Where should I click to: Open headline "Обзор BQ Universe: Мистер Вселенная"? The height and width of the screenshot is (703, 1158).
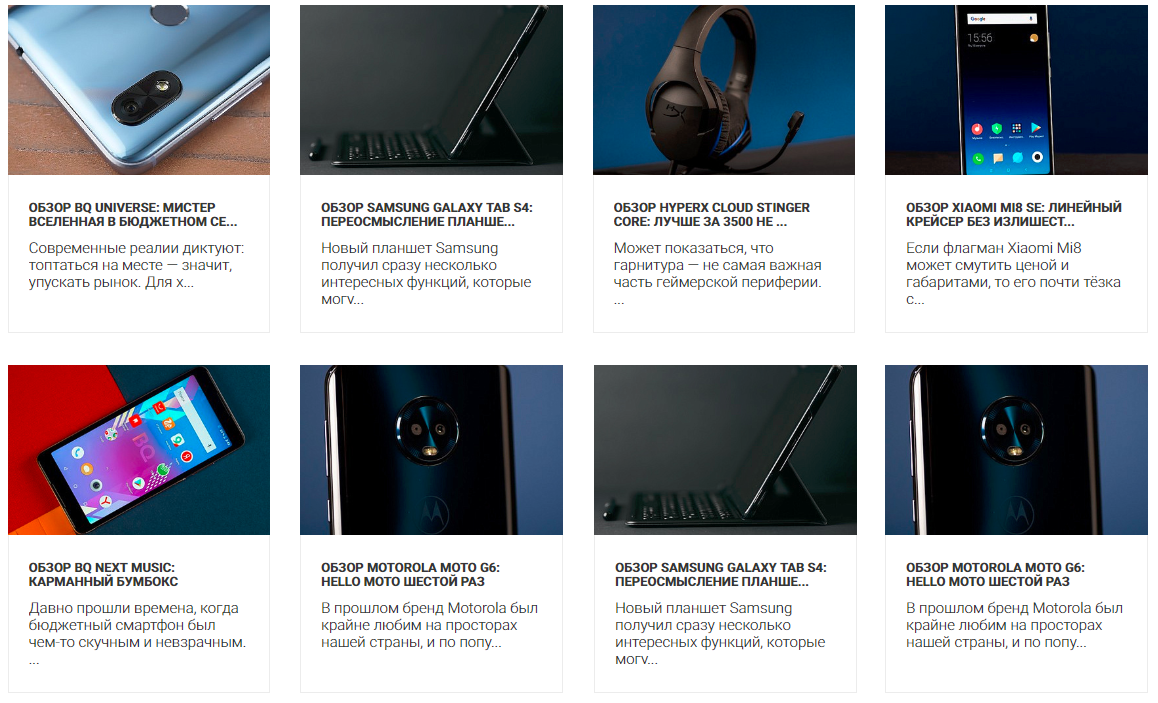point(133,214)
